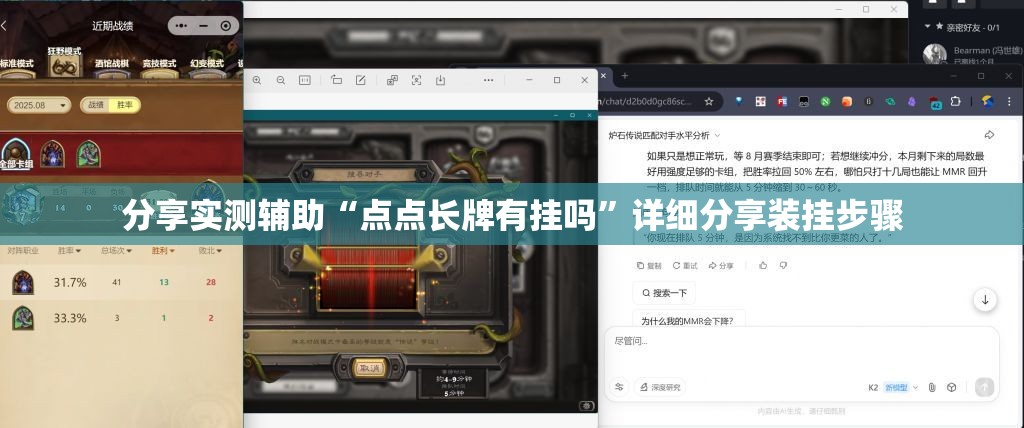Switch the toggle to 胜率
The image size is (1024, 428).
coord(124,105)
